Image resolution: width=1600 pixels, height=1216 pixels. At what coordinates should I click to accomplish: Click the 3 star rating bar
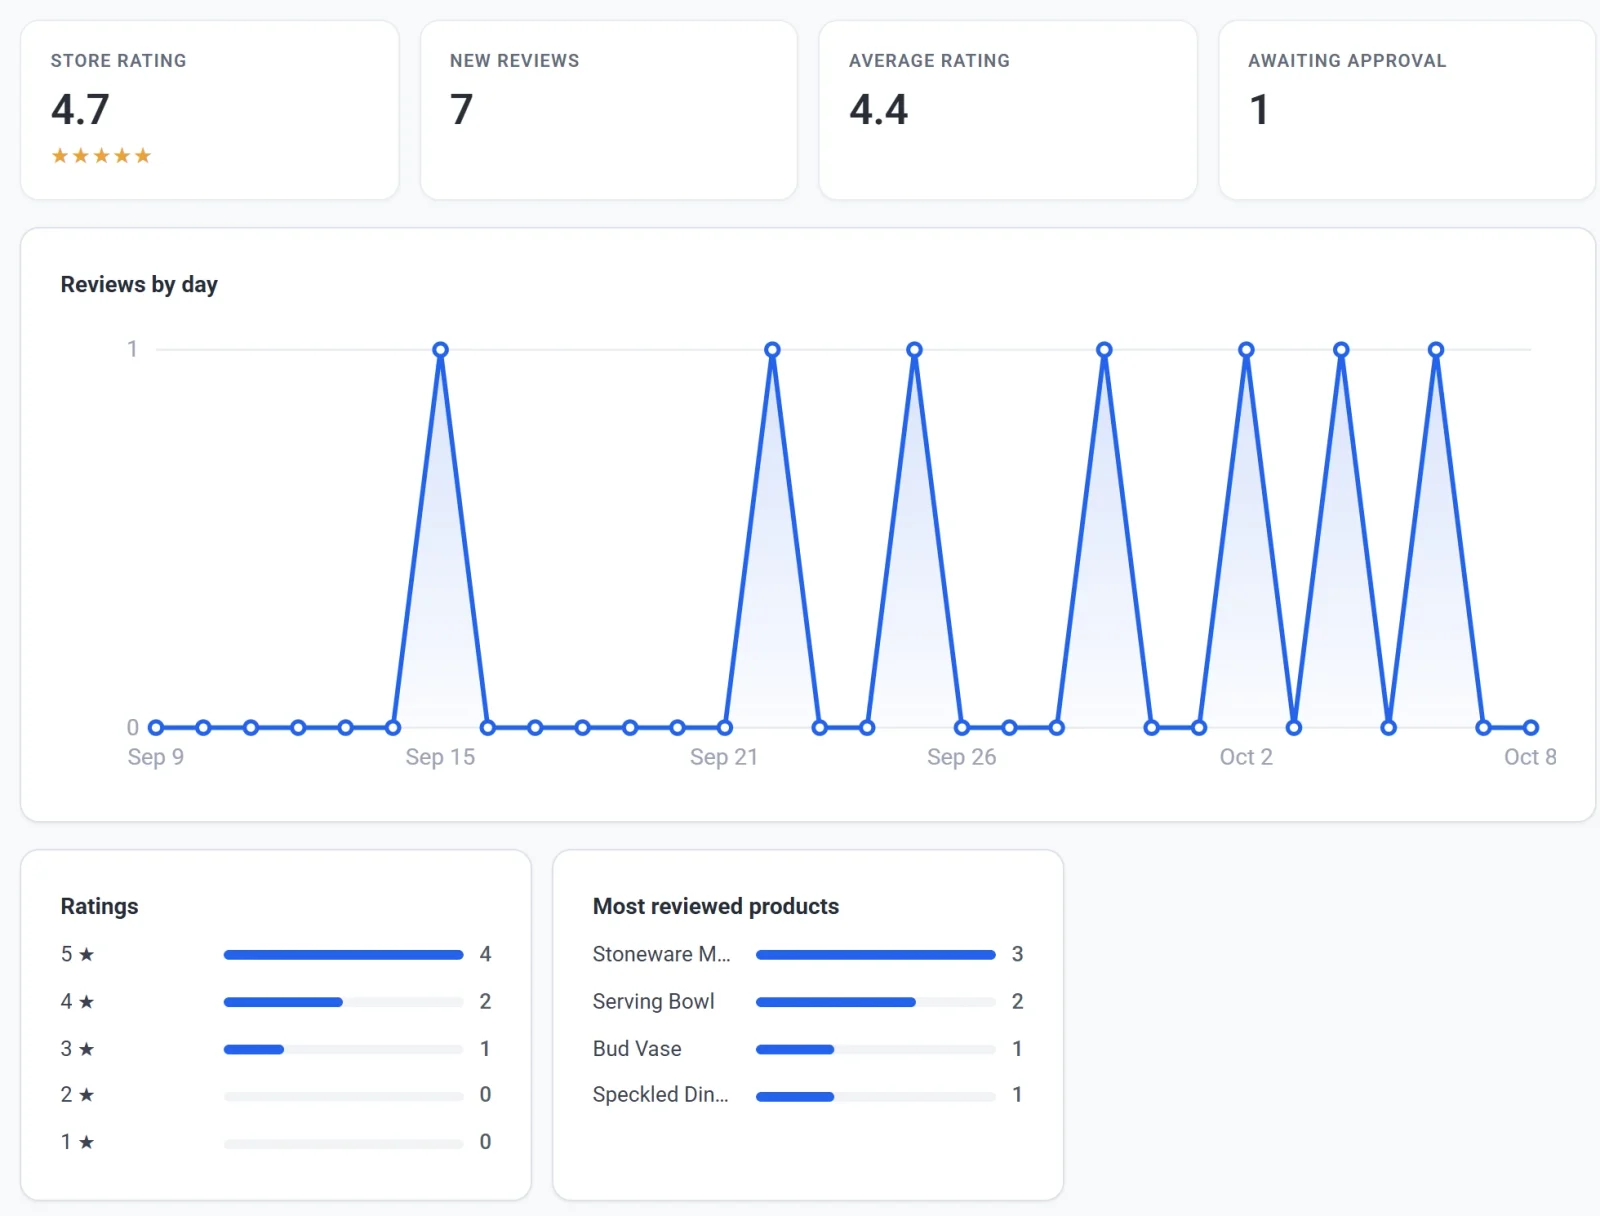coord(343,1049)
